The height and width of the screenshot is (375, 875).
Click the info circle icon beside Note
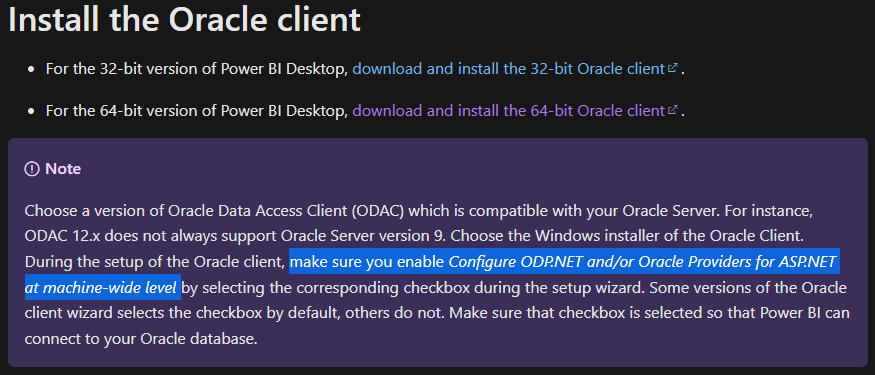point(32,169)
